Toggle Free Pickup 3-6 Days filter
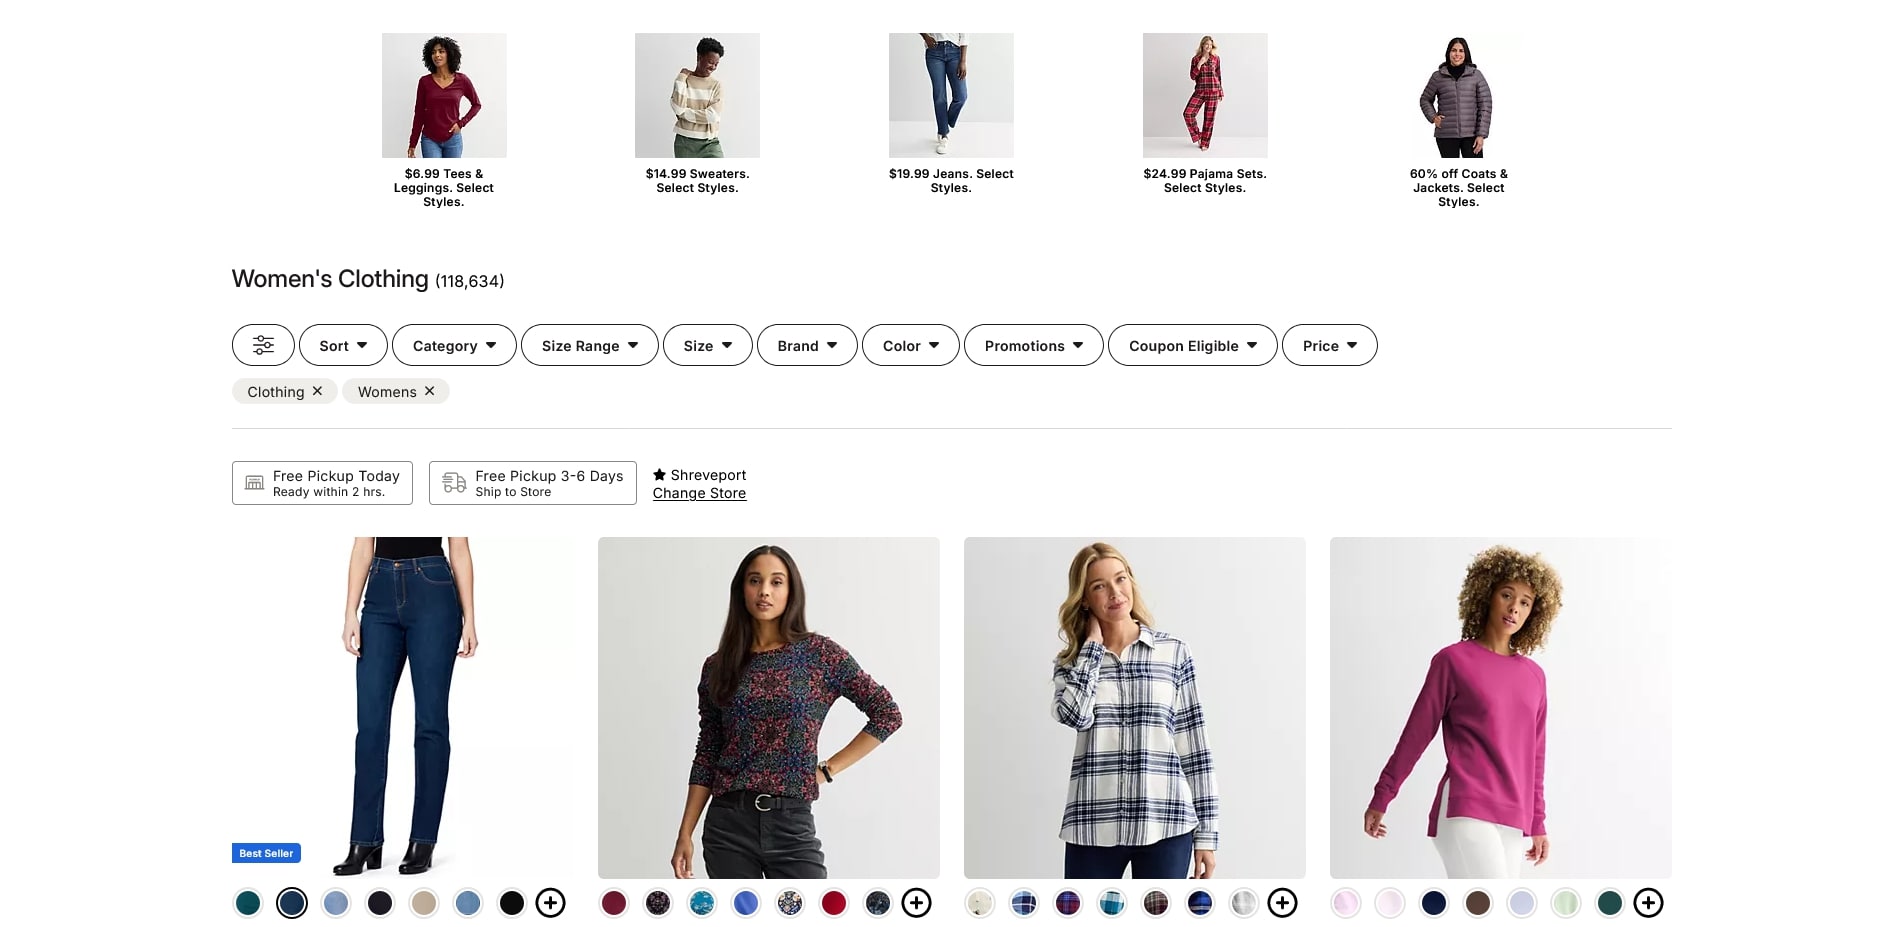The height and width of the screenshot is (927, 1903). [x=533, y=483]
